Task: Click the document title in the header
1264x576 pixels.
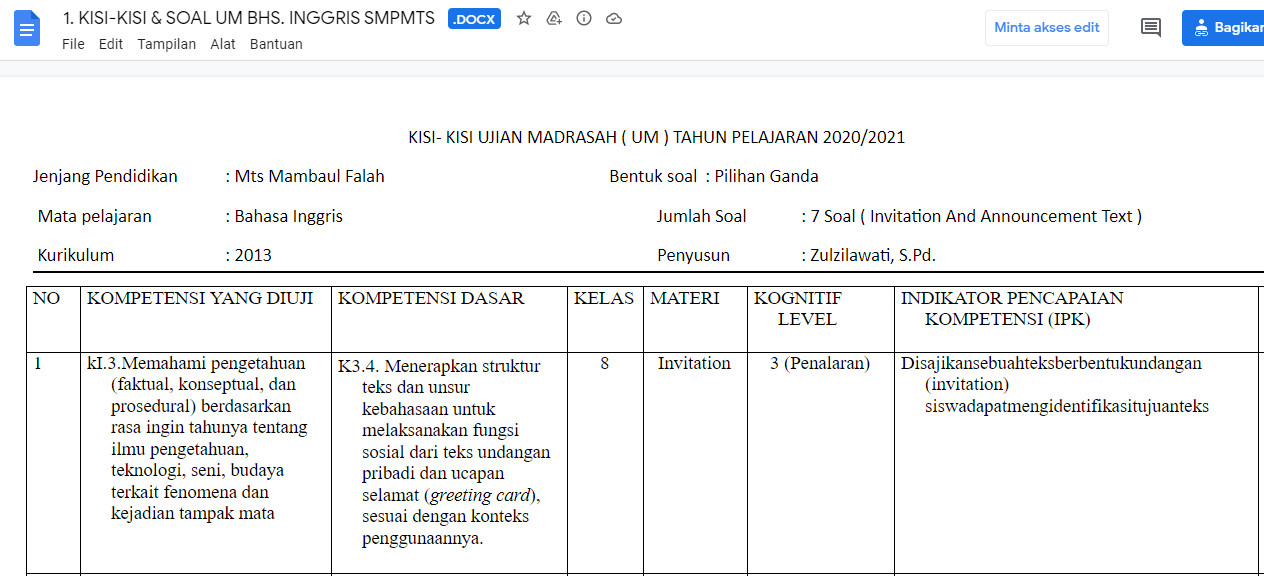Action: [249, 18]
